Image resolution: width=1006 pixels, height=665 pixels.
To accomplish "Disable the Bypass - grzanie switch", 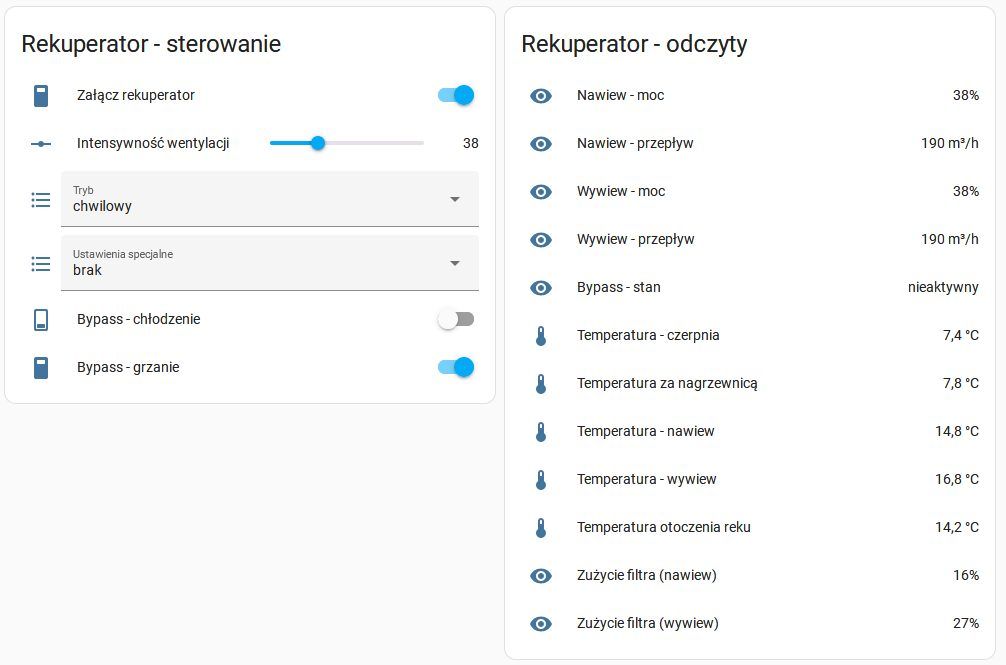I will click(x=456, y=367).
